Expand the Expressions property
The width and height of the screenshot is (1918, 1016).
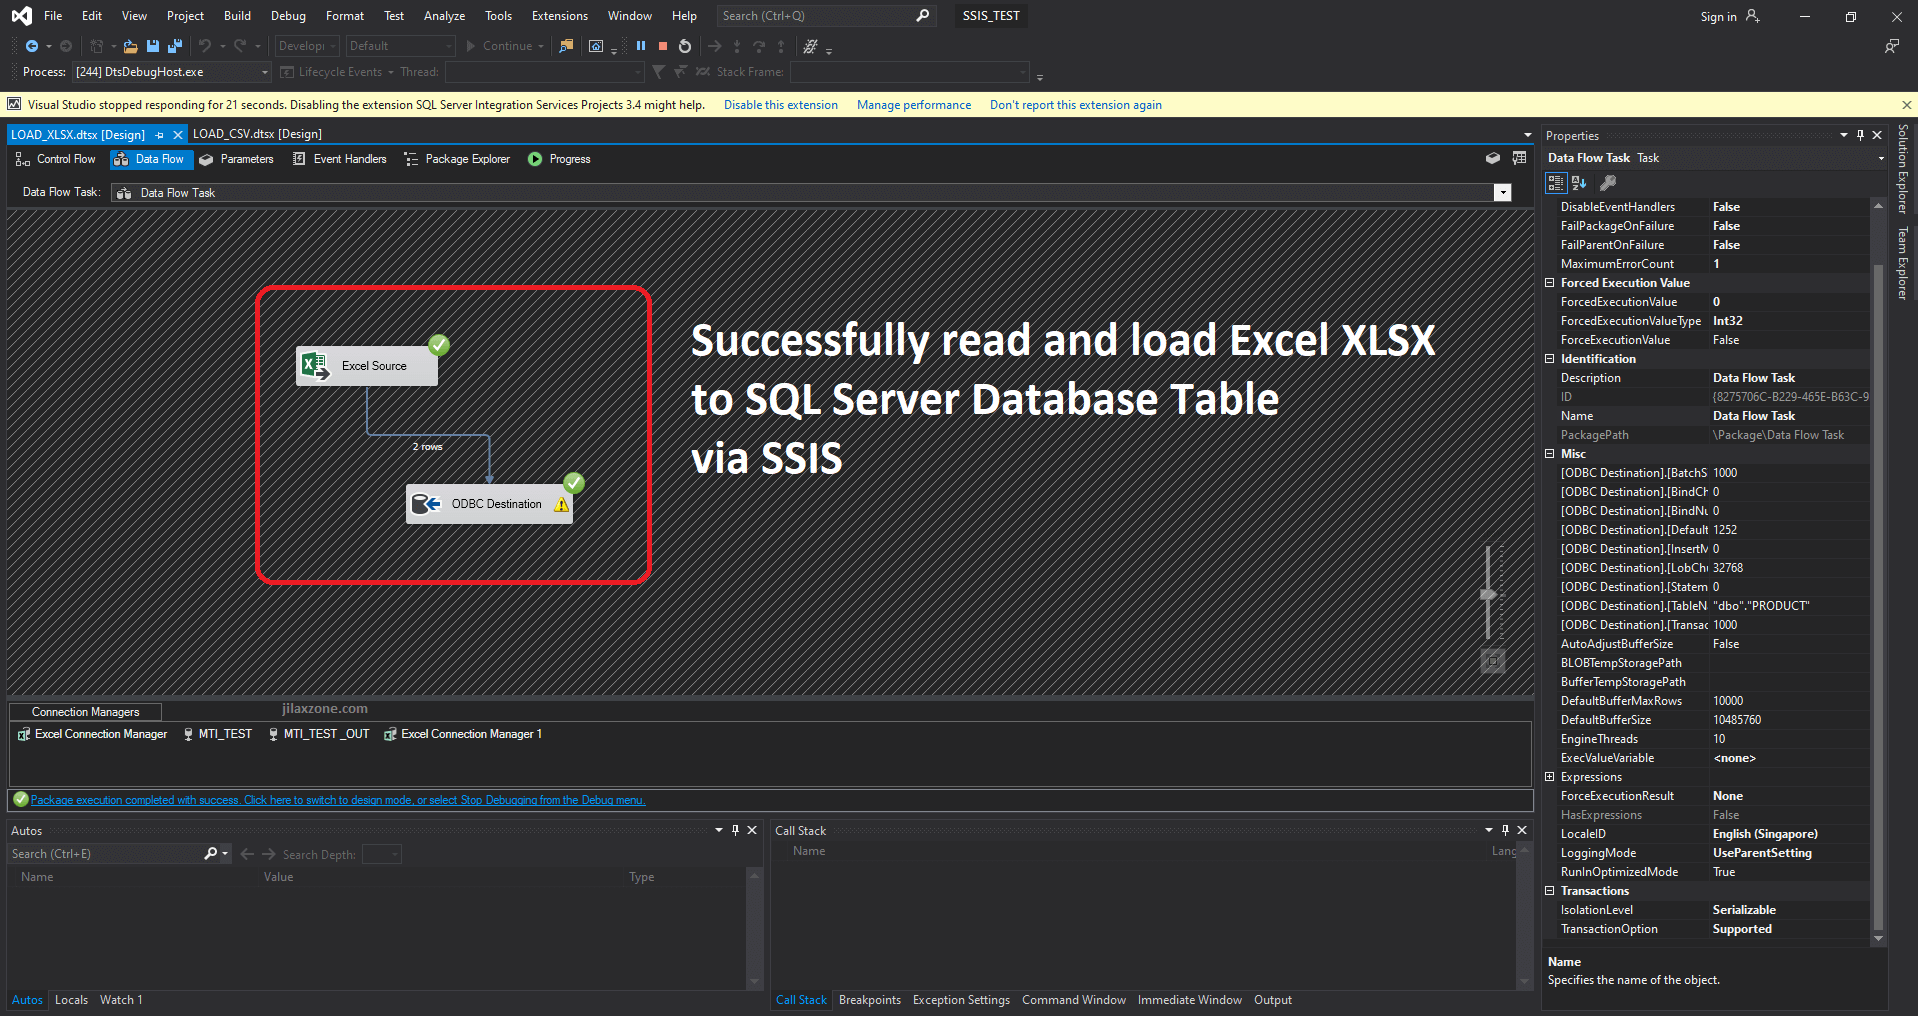pos(1550,777)
